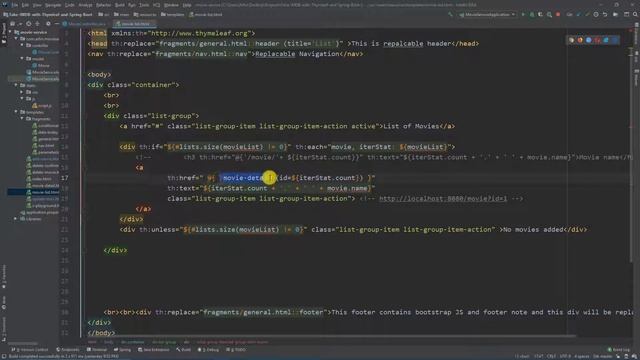The image size is (640, 360).
Task: Open the Spring tool window
Action: tap(122, 350)
